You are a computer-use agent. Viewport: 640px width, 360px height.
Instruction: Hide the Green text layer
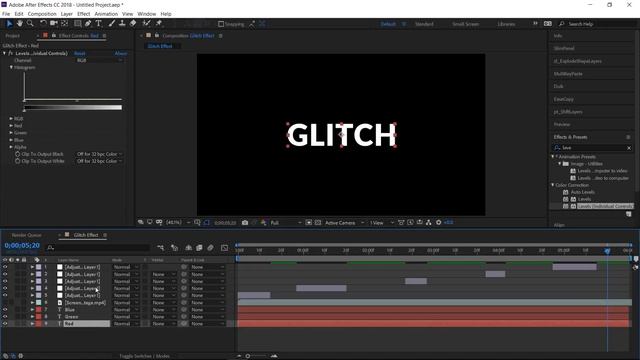click(5, 317)
